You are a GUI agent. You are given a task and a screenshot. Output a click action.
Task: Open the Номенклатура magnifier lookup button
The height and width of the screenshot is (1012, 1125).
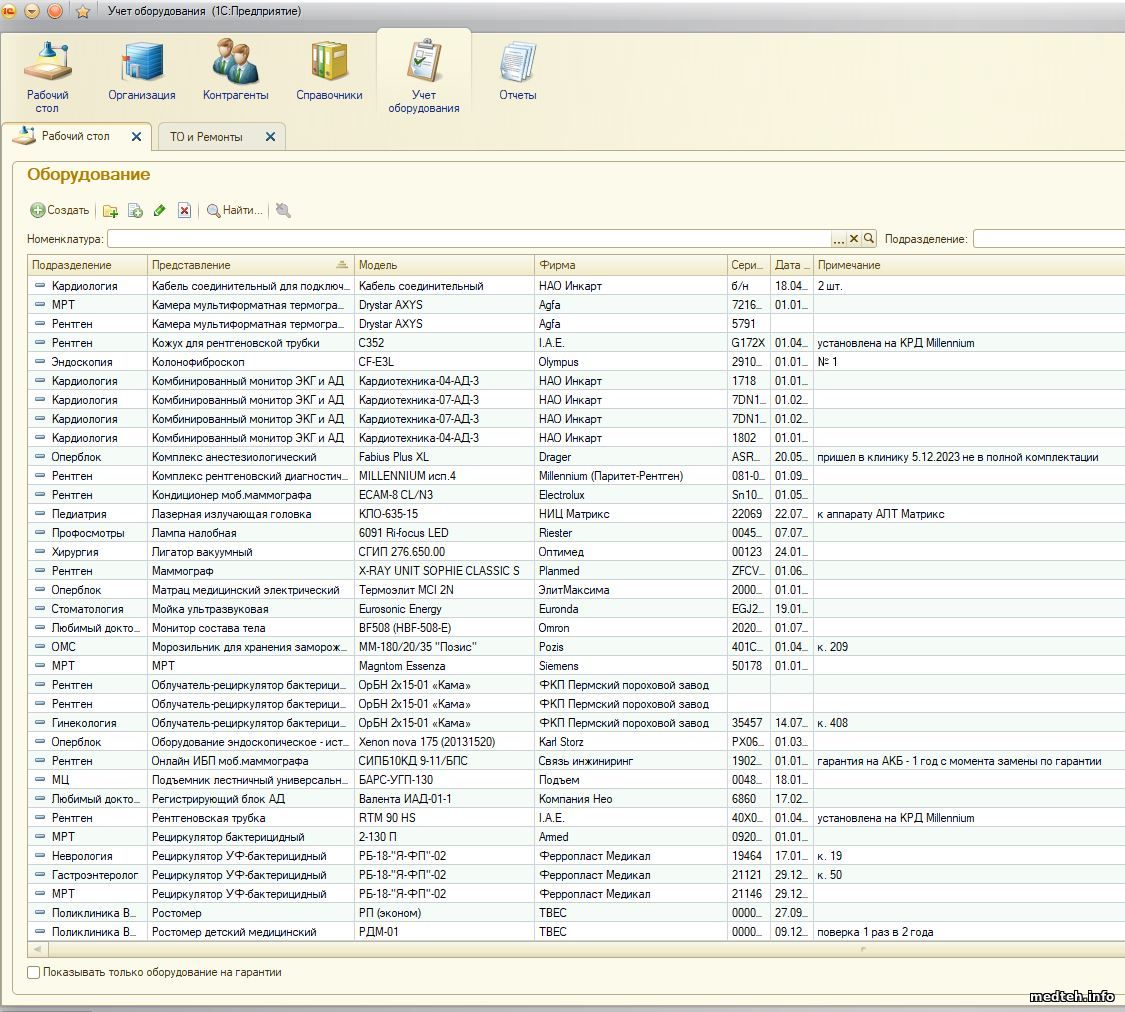(869, 239)
